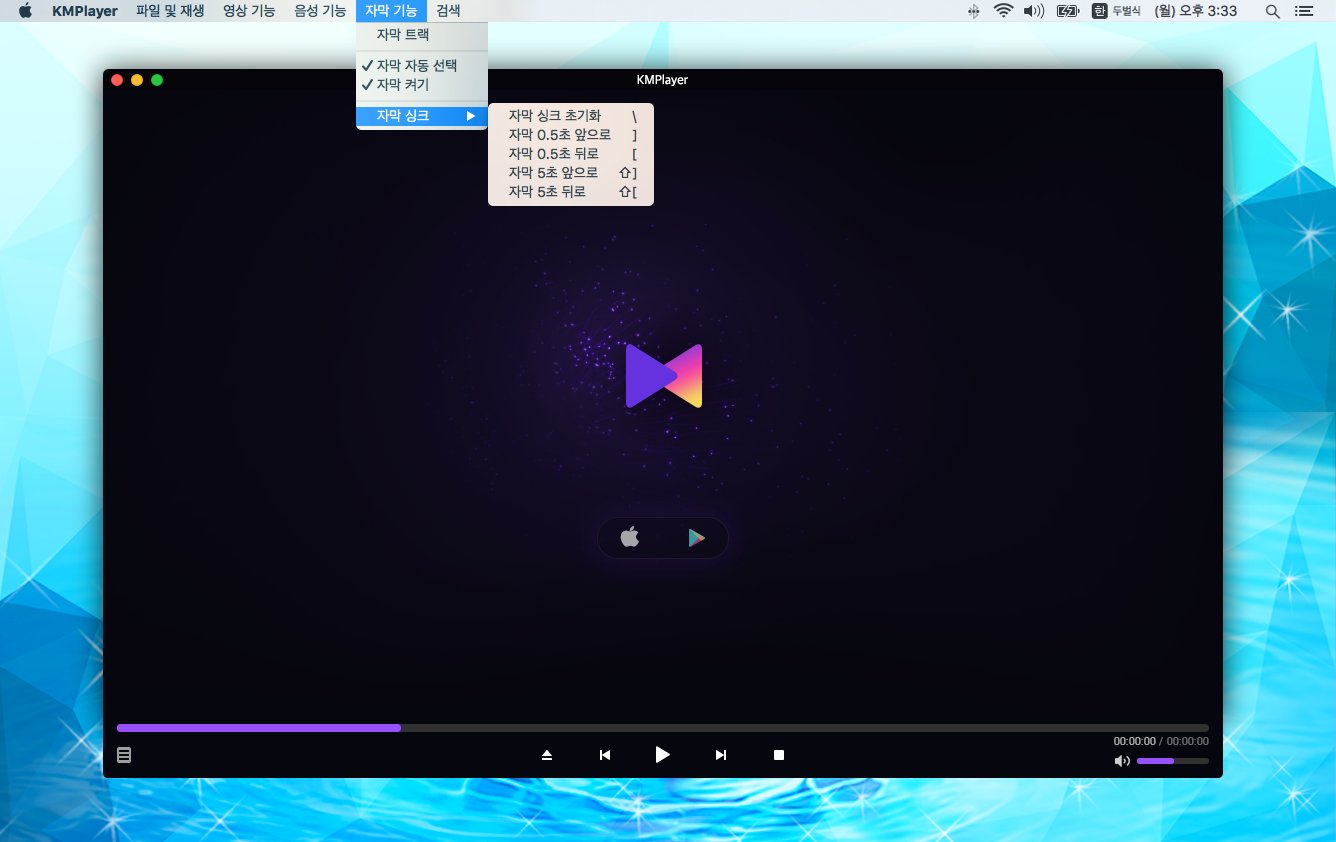Image resolution: width=1336 pixels, height=842 pixels.
Task: Click the Play button in player controls
Action: tap(662, 755)
